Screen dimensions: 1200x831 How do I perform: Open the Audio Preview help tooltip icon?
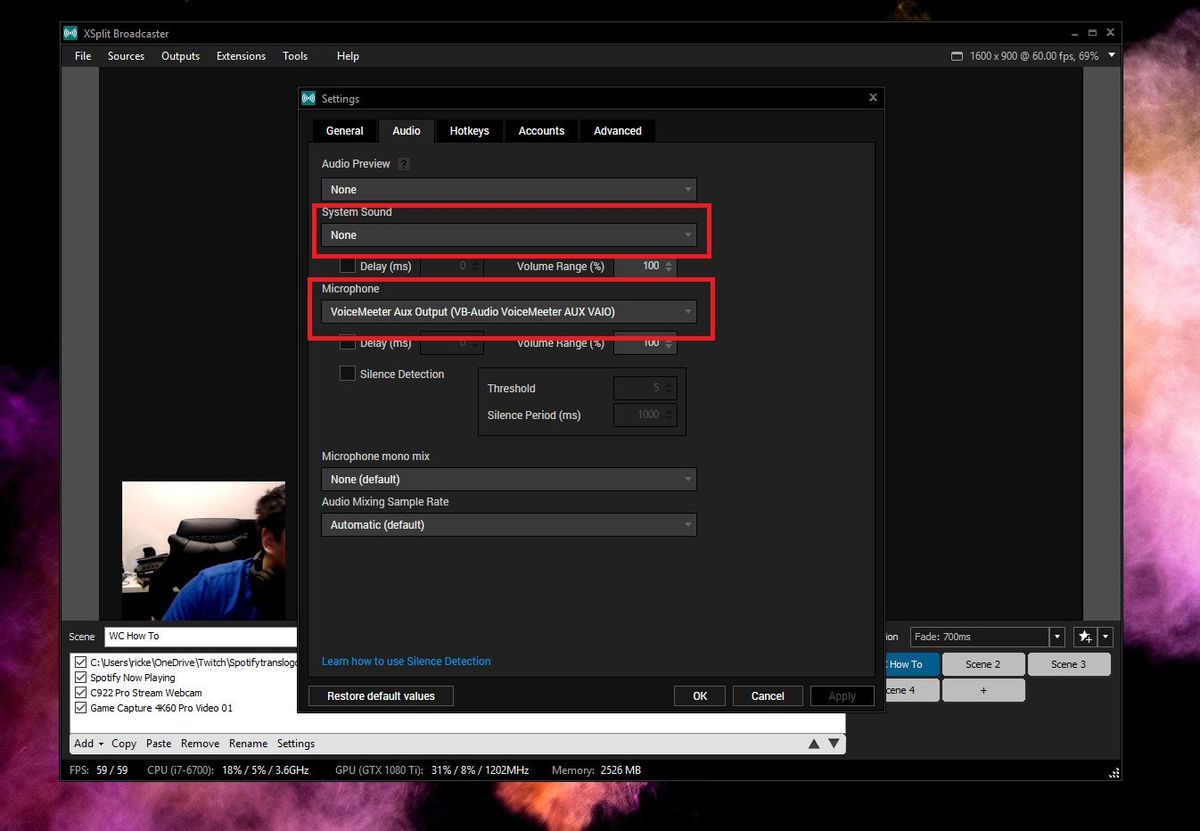(404, 163)
